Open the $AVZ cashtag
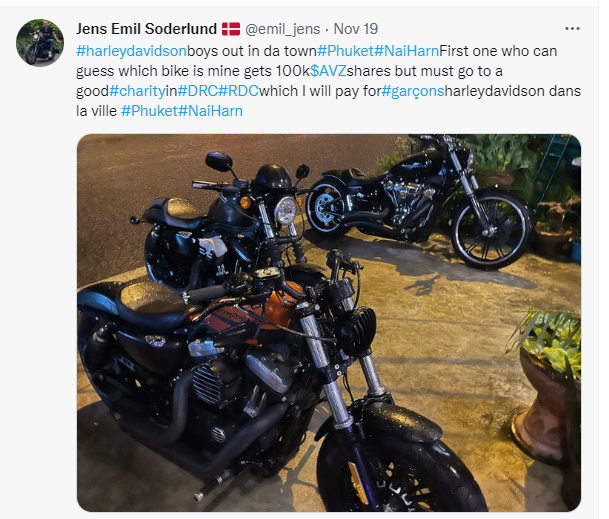 click(x=328, y=71)
